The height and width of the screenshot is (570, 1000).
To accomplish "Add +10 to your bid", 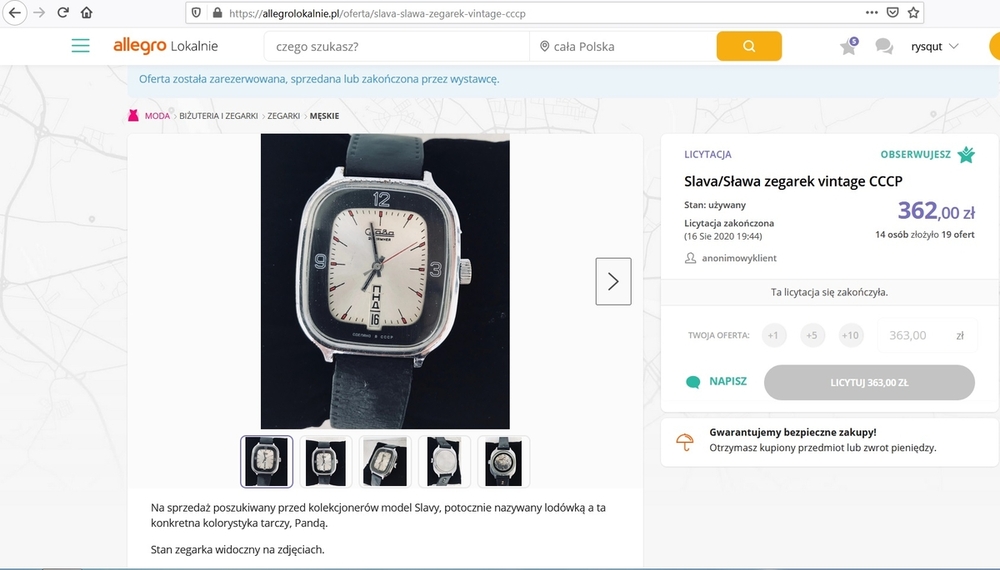I will click(x=851, y=335).
